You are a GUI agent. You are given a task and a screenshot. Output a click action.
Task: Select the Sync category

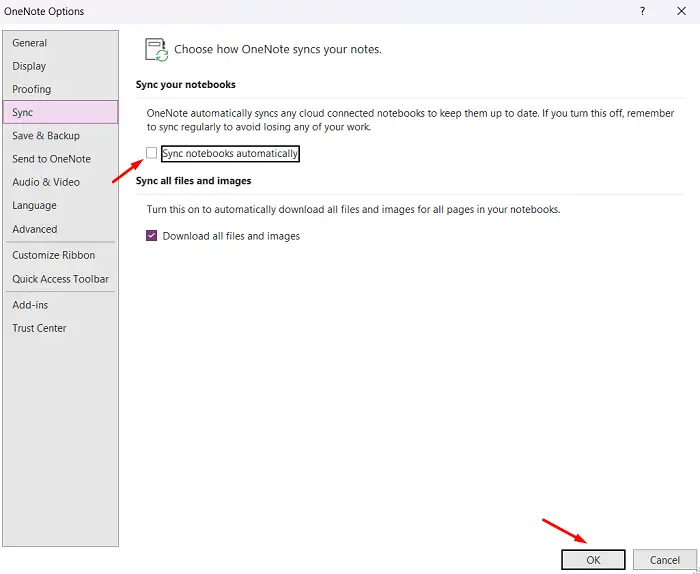tap(60, 112)
